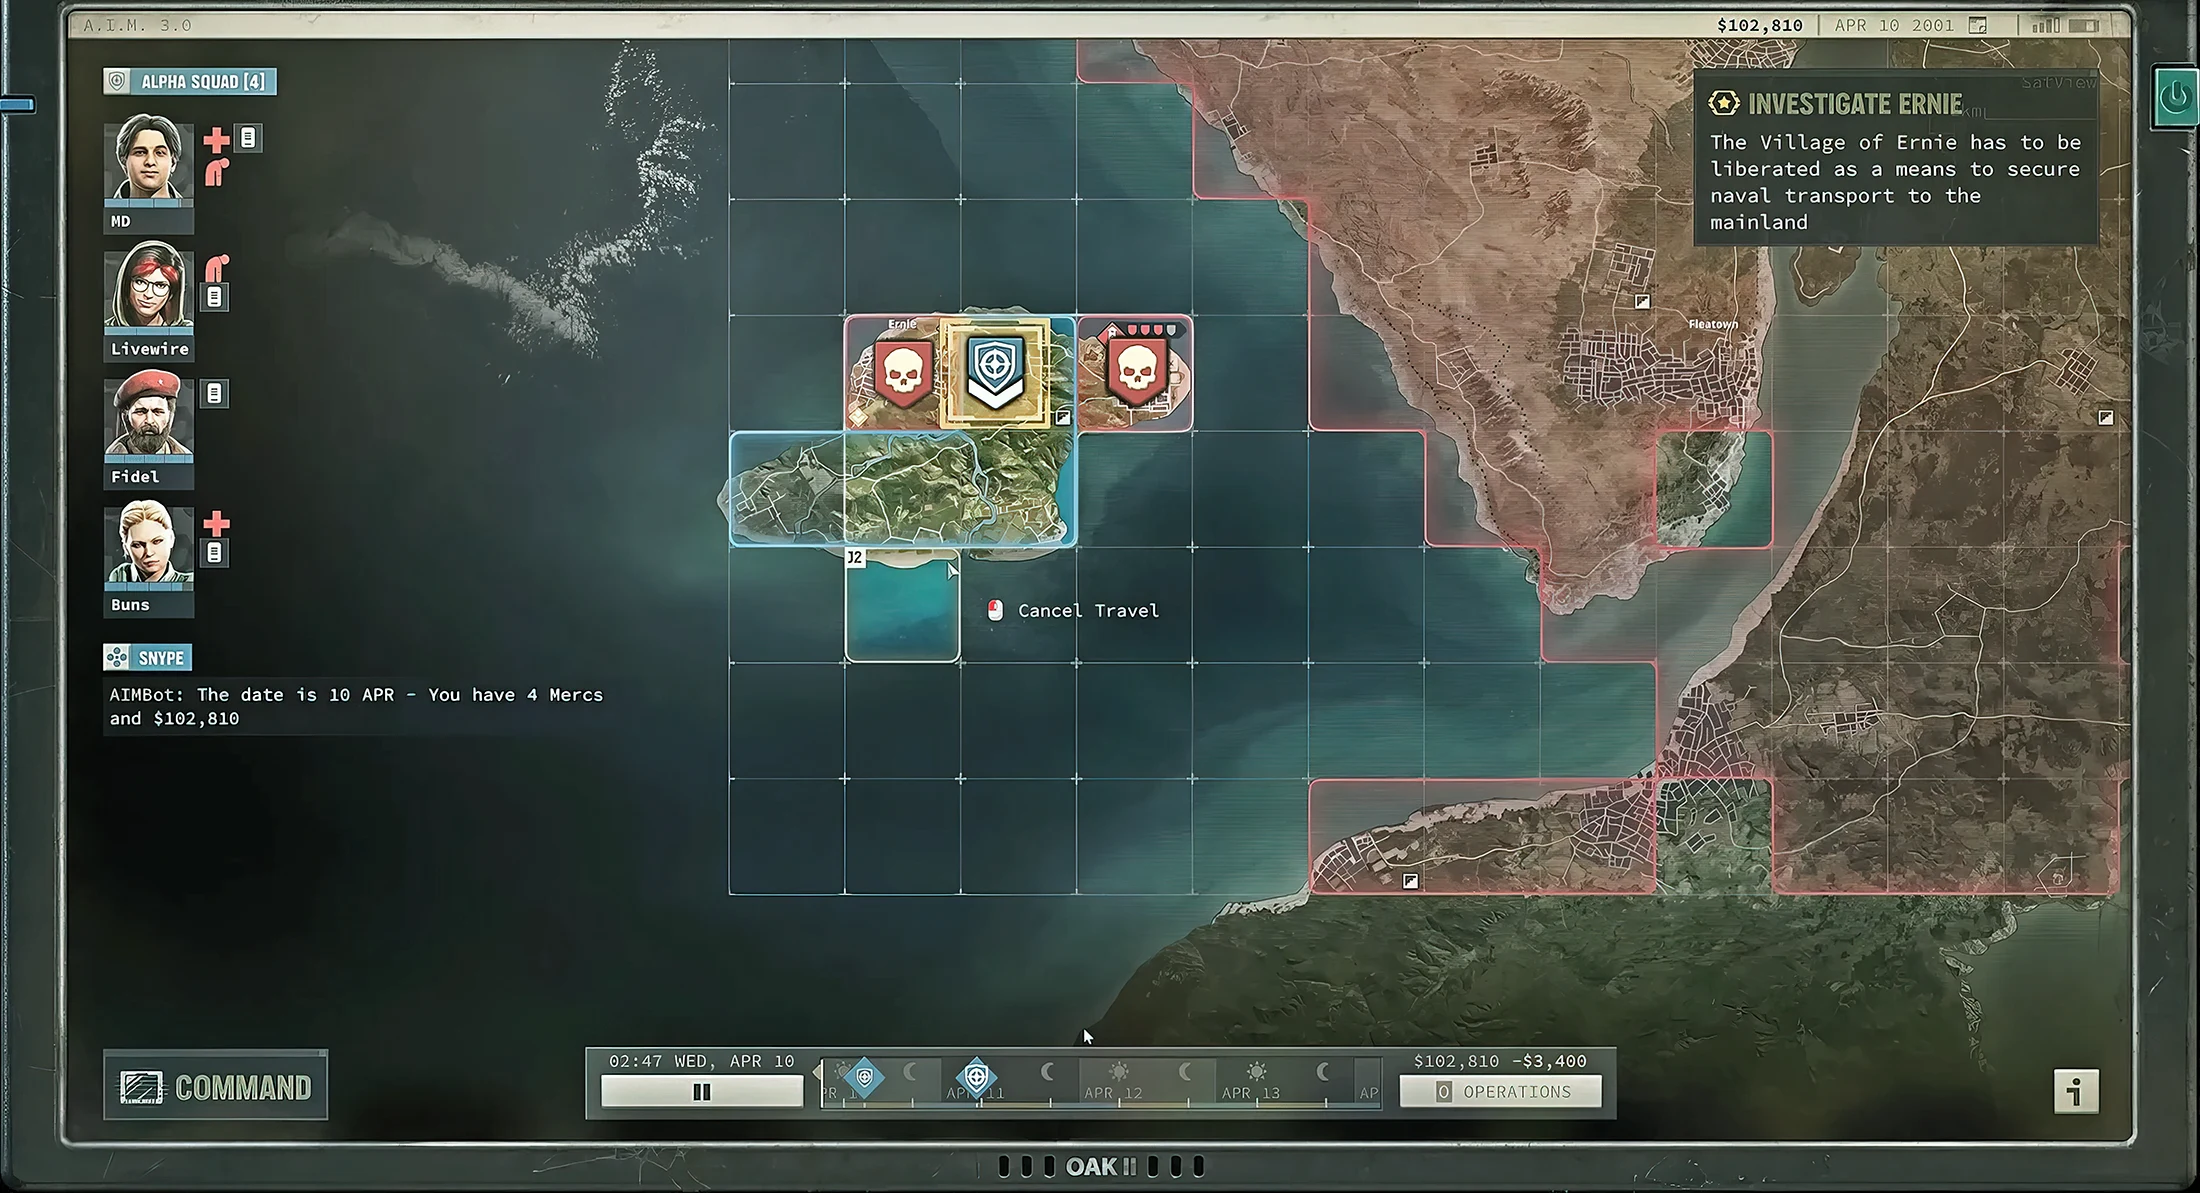Click the Alpha Squad shield icon
This screenshot has width=2200, height=1193.
117,82
